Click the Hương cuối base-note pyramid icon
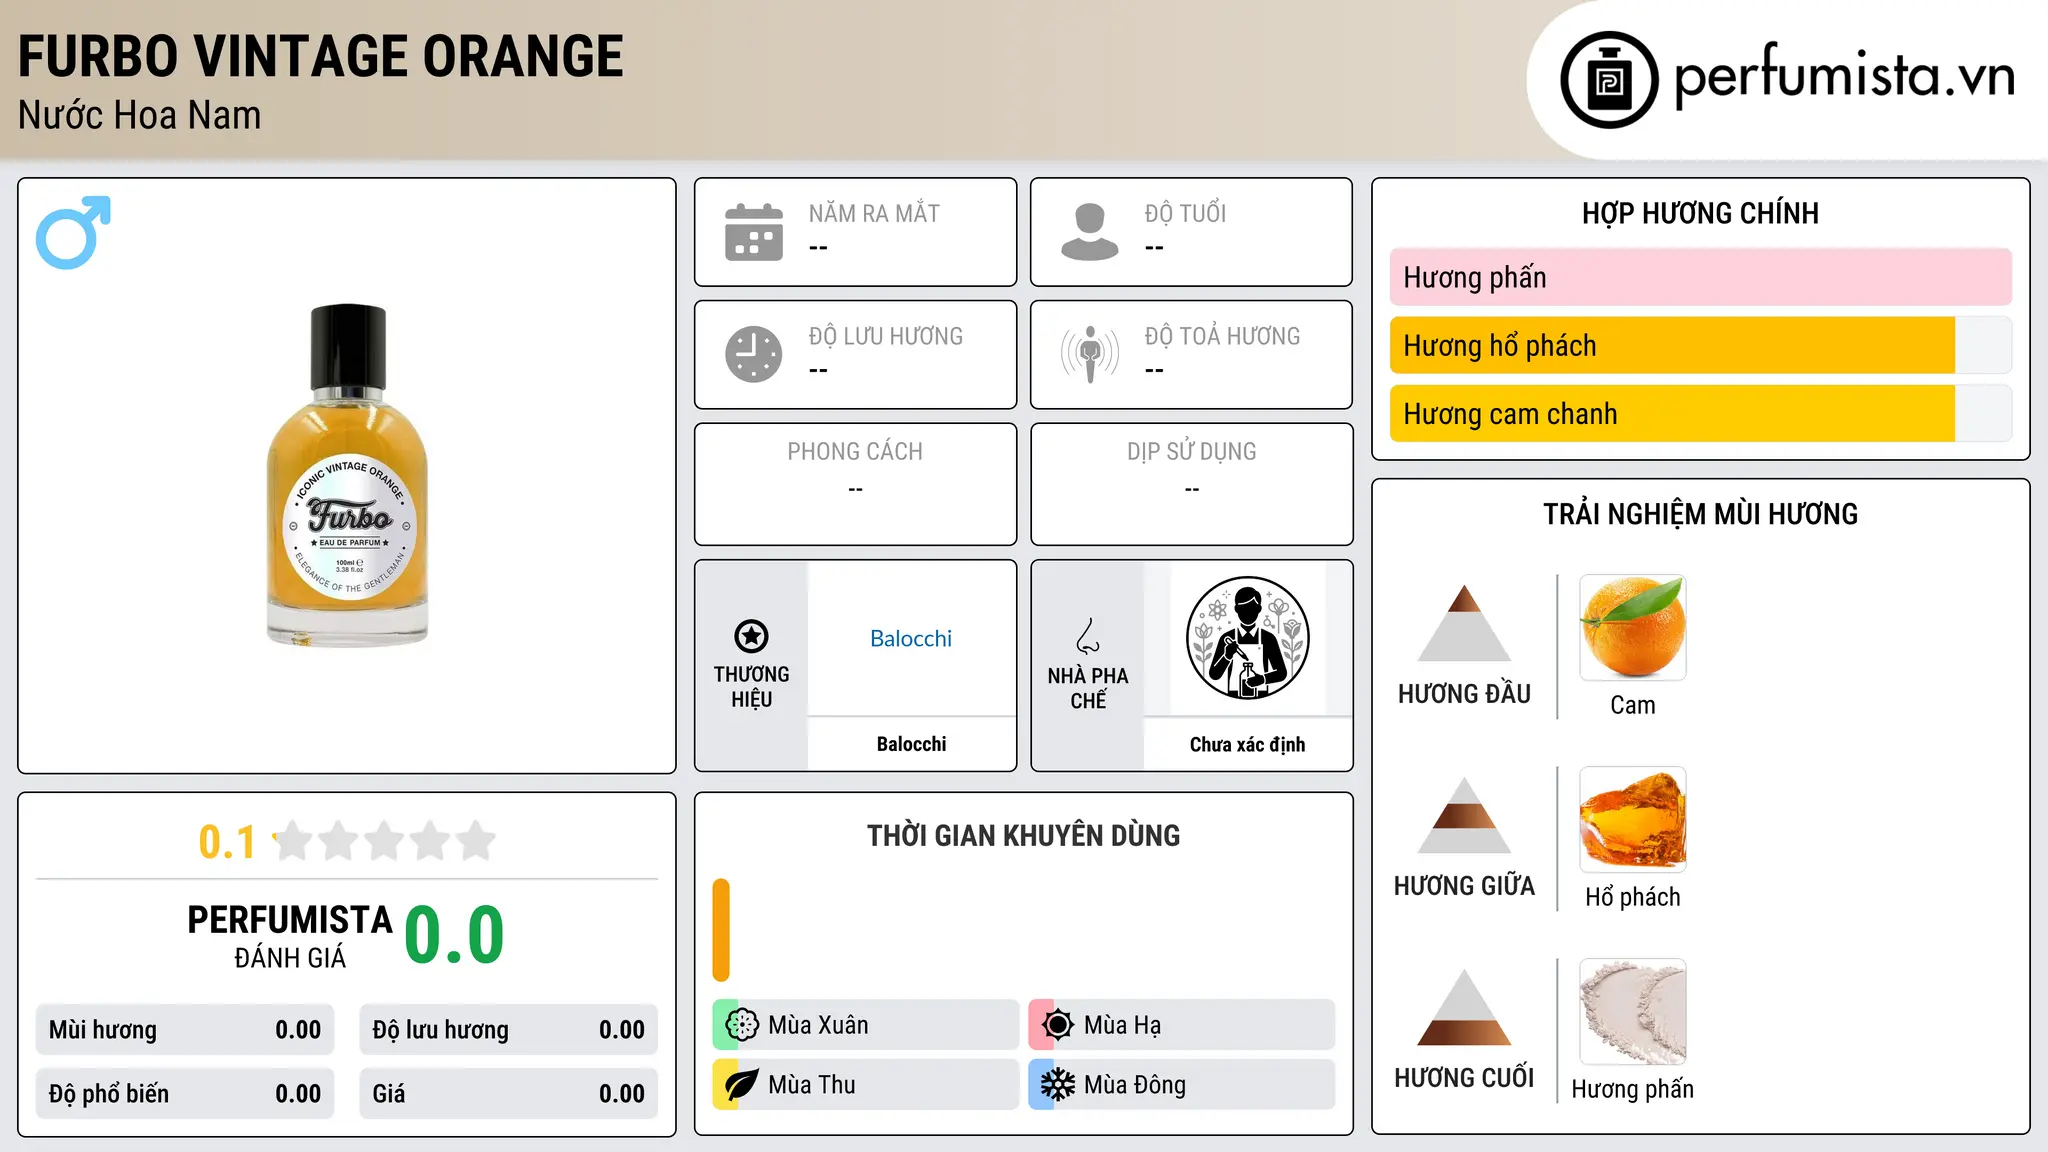The image size is (2048, 1152). 1464,1007
